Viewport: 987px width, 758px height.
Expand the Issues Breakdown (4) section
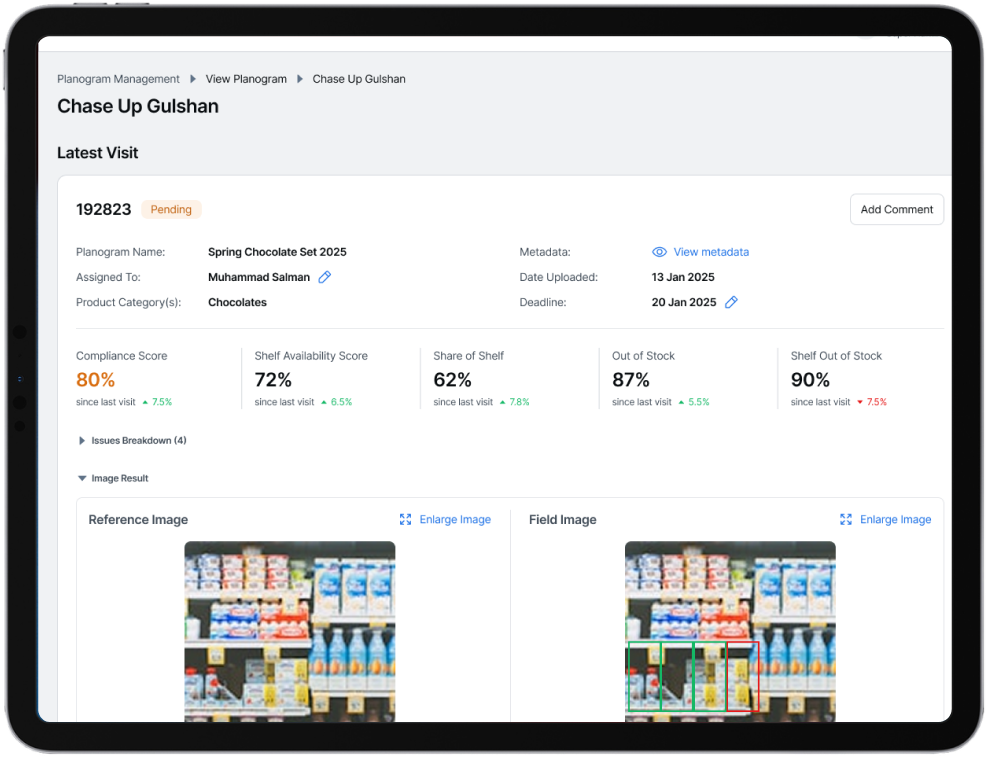82,440
